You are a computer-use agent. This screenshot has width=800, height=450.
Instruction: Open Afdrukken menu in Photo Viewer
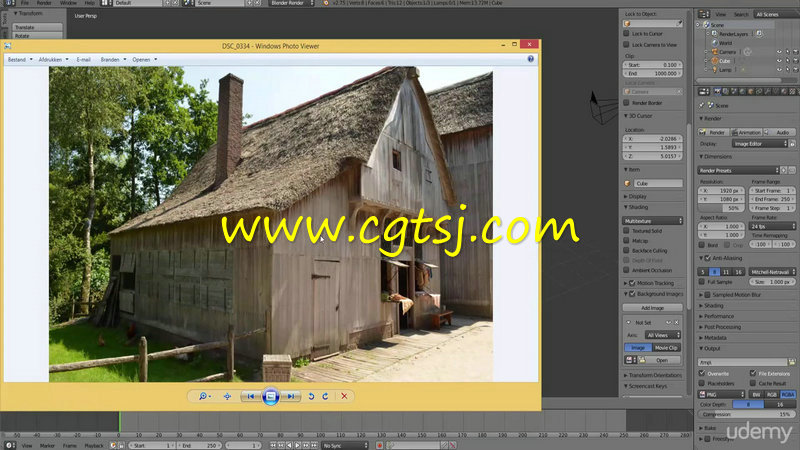point(53,60)
